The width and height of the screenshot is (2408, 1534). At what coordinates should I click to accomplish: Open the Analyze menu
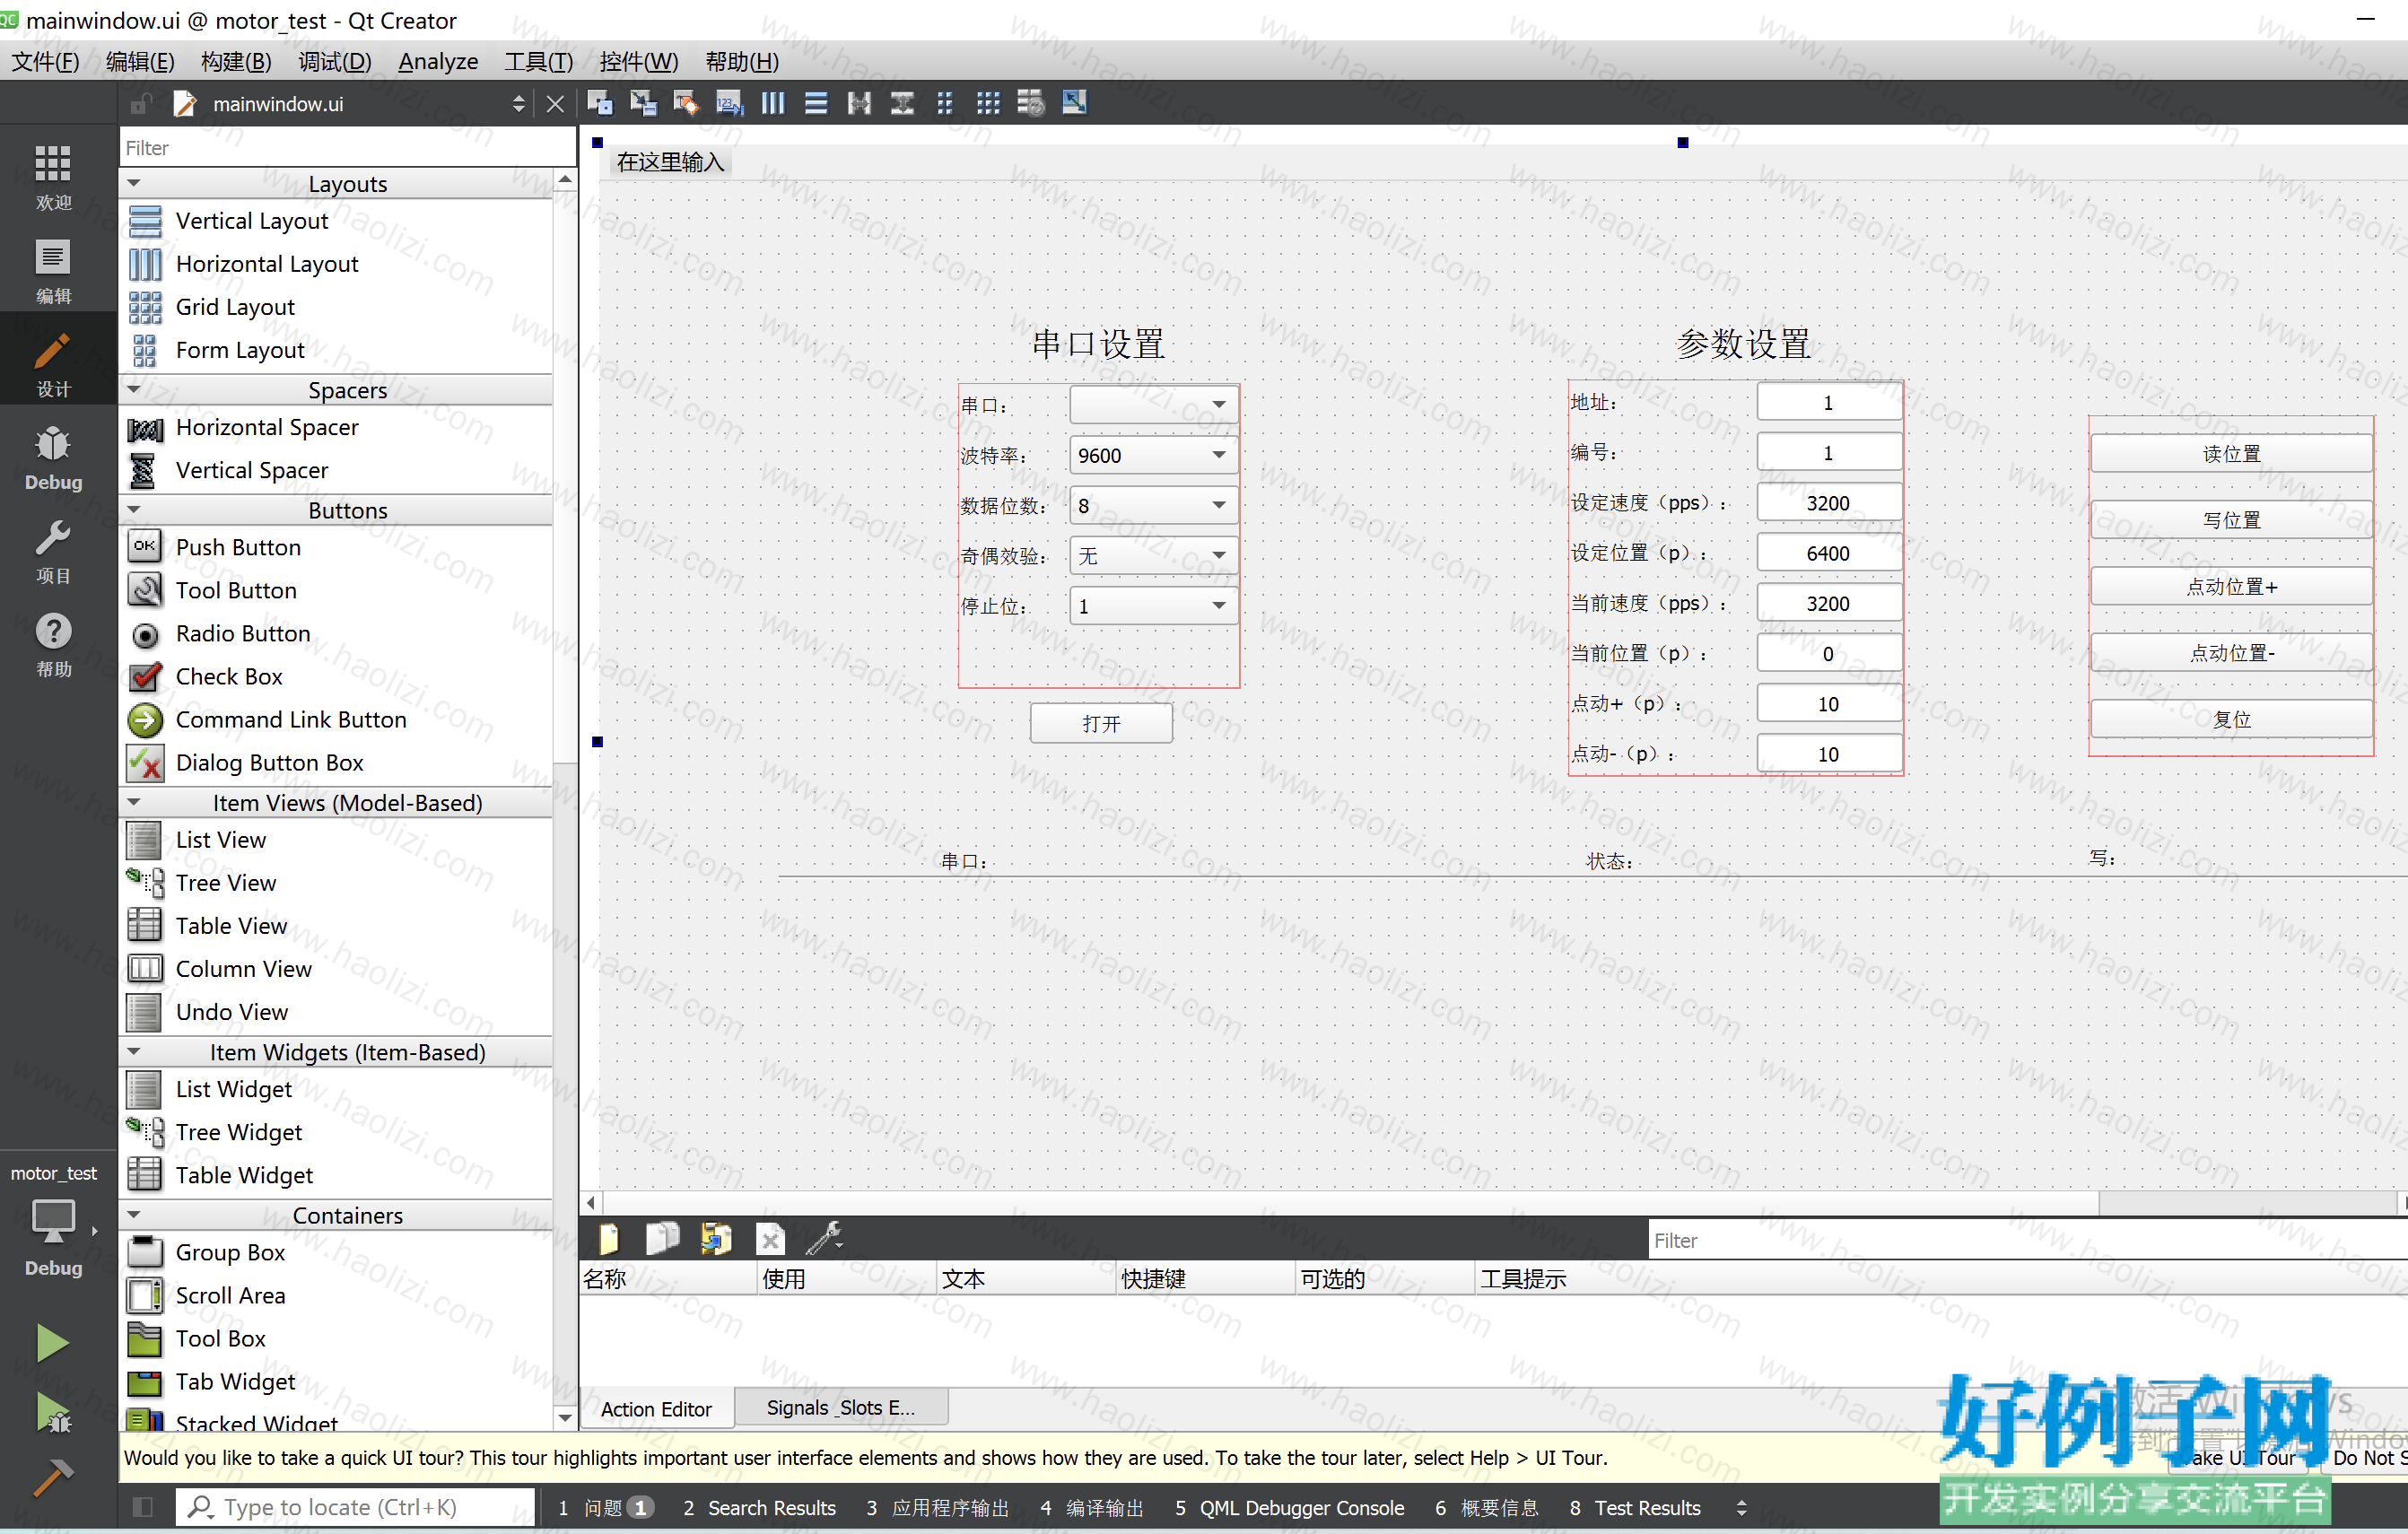tap(438, 61)
